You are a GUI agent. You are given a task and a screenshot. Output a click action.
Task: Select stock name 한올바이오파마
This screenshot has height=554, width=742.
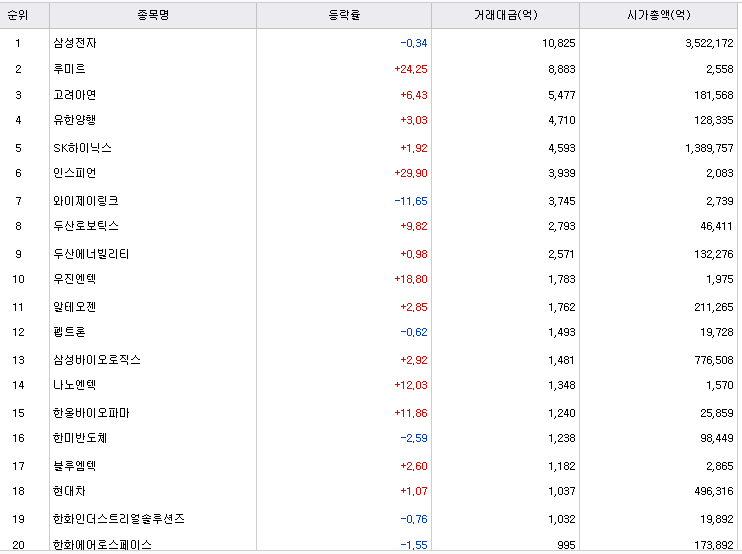click(x=91, y=413)
